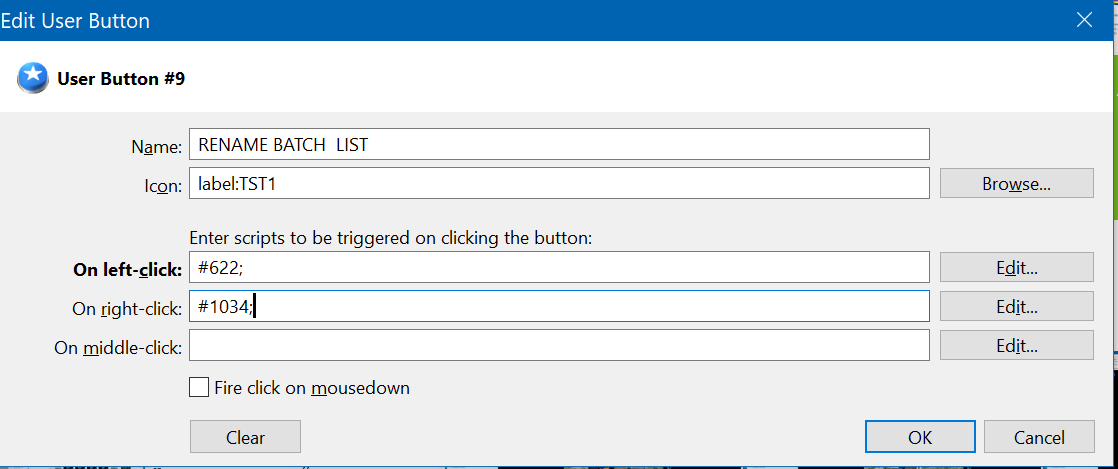The image size is (1118, 469).
Task: Confirm the dialog with OK
Action: tap(919, 437)
